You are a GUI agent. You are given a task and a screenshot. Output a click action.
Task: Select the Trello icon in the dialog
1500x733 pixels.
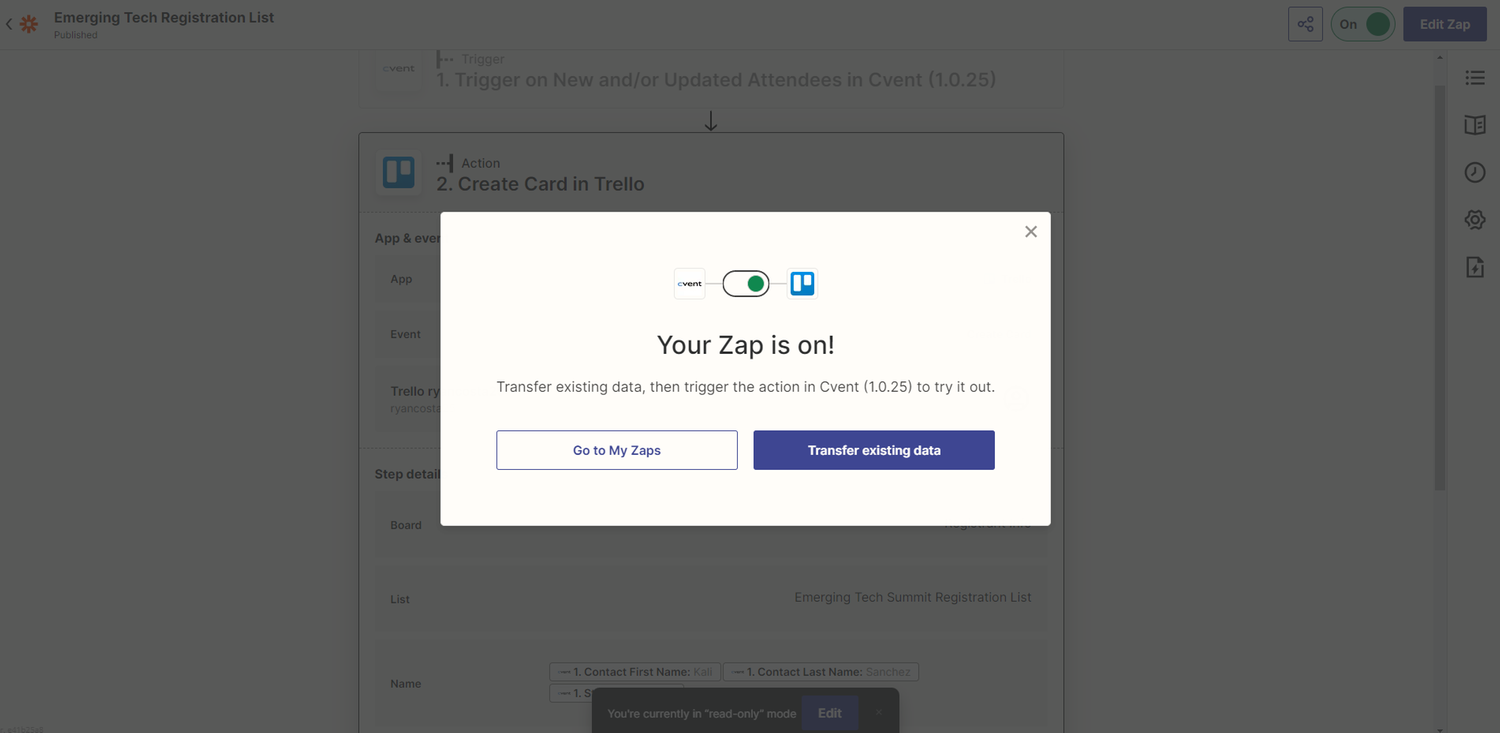[802, 283]
